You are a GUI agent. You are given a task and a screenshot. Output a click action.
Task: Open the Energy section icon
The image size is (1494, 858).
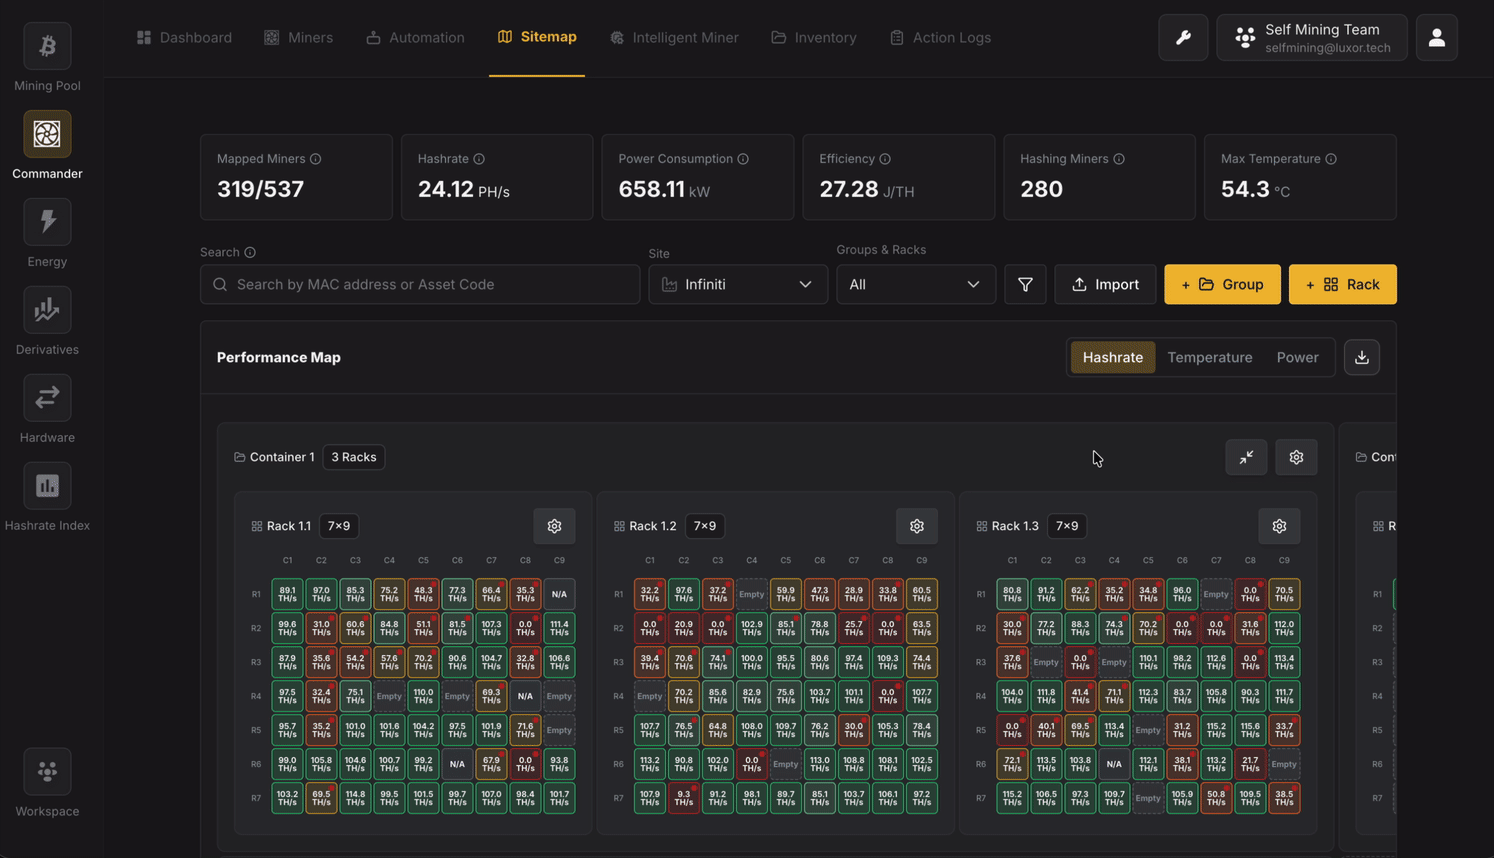[x=47, y=222]
